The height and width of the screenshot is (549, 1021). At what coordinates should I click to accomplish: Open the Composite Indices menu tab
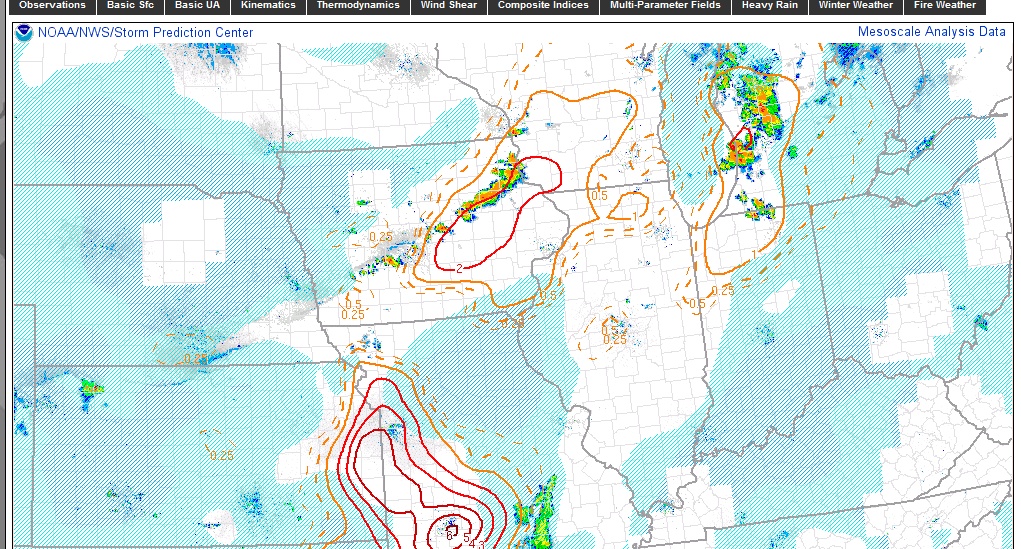tap(543, 6)
